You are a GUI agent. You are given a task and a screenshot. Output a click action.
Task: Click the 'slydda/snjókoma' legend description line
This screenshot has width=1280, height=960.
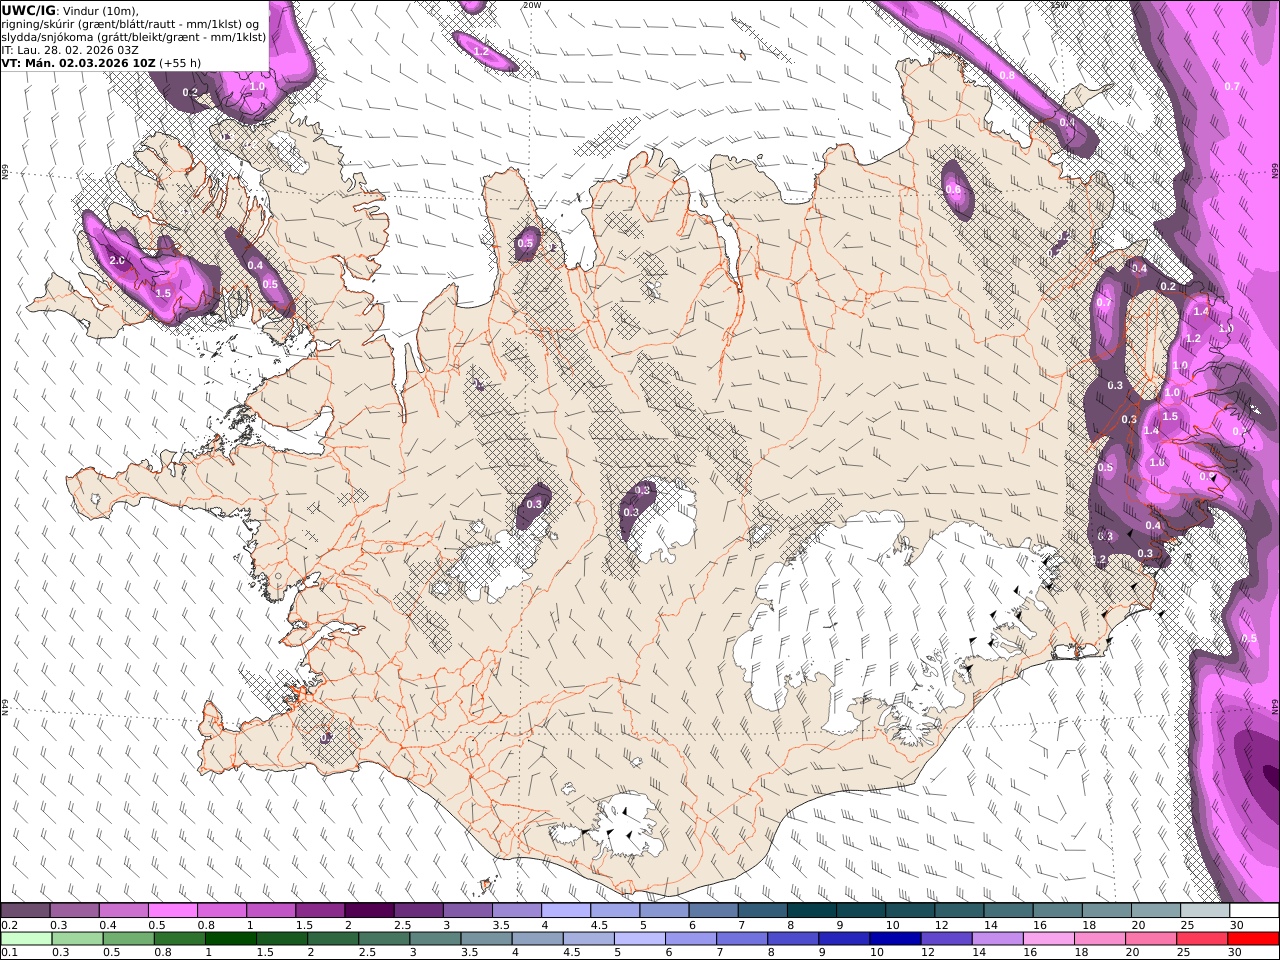(x=134, y=36)
